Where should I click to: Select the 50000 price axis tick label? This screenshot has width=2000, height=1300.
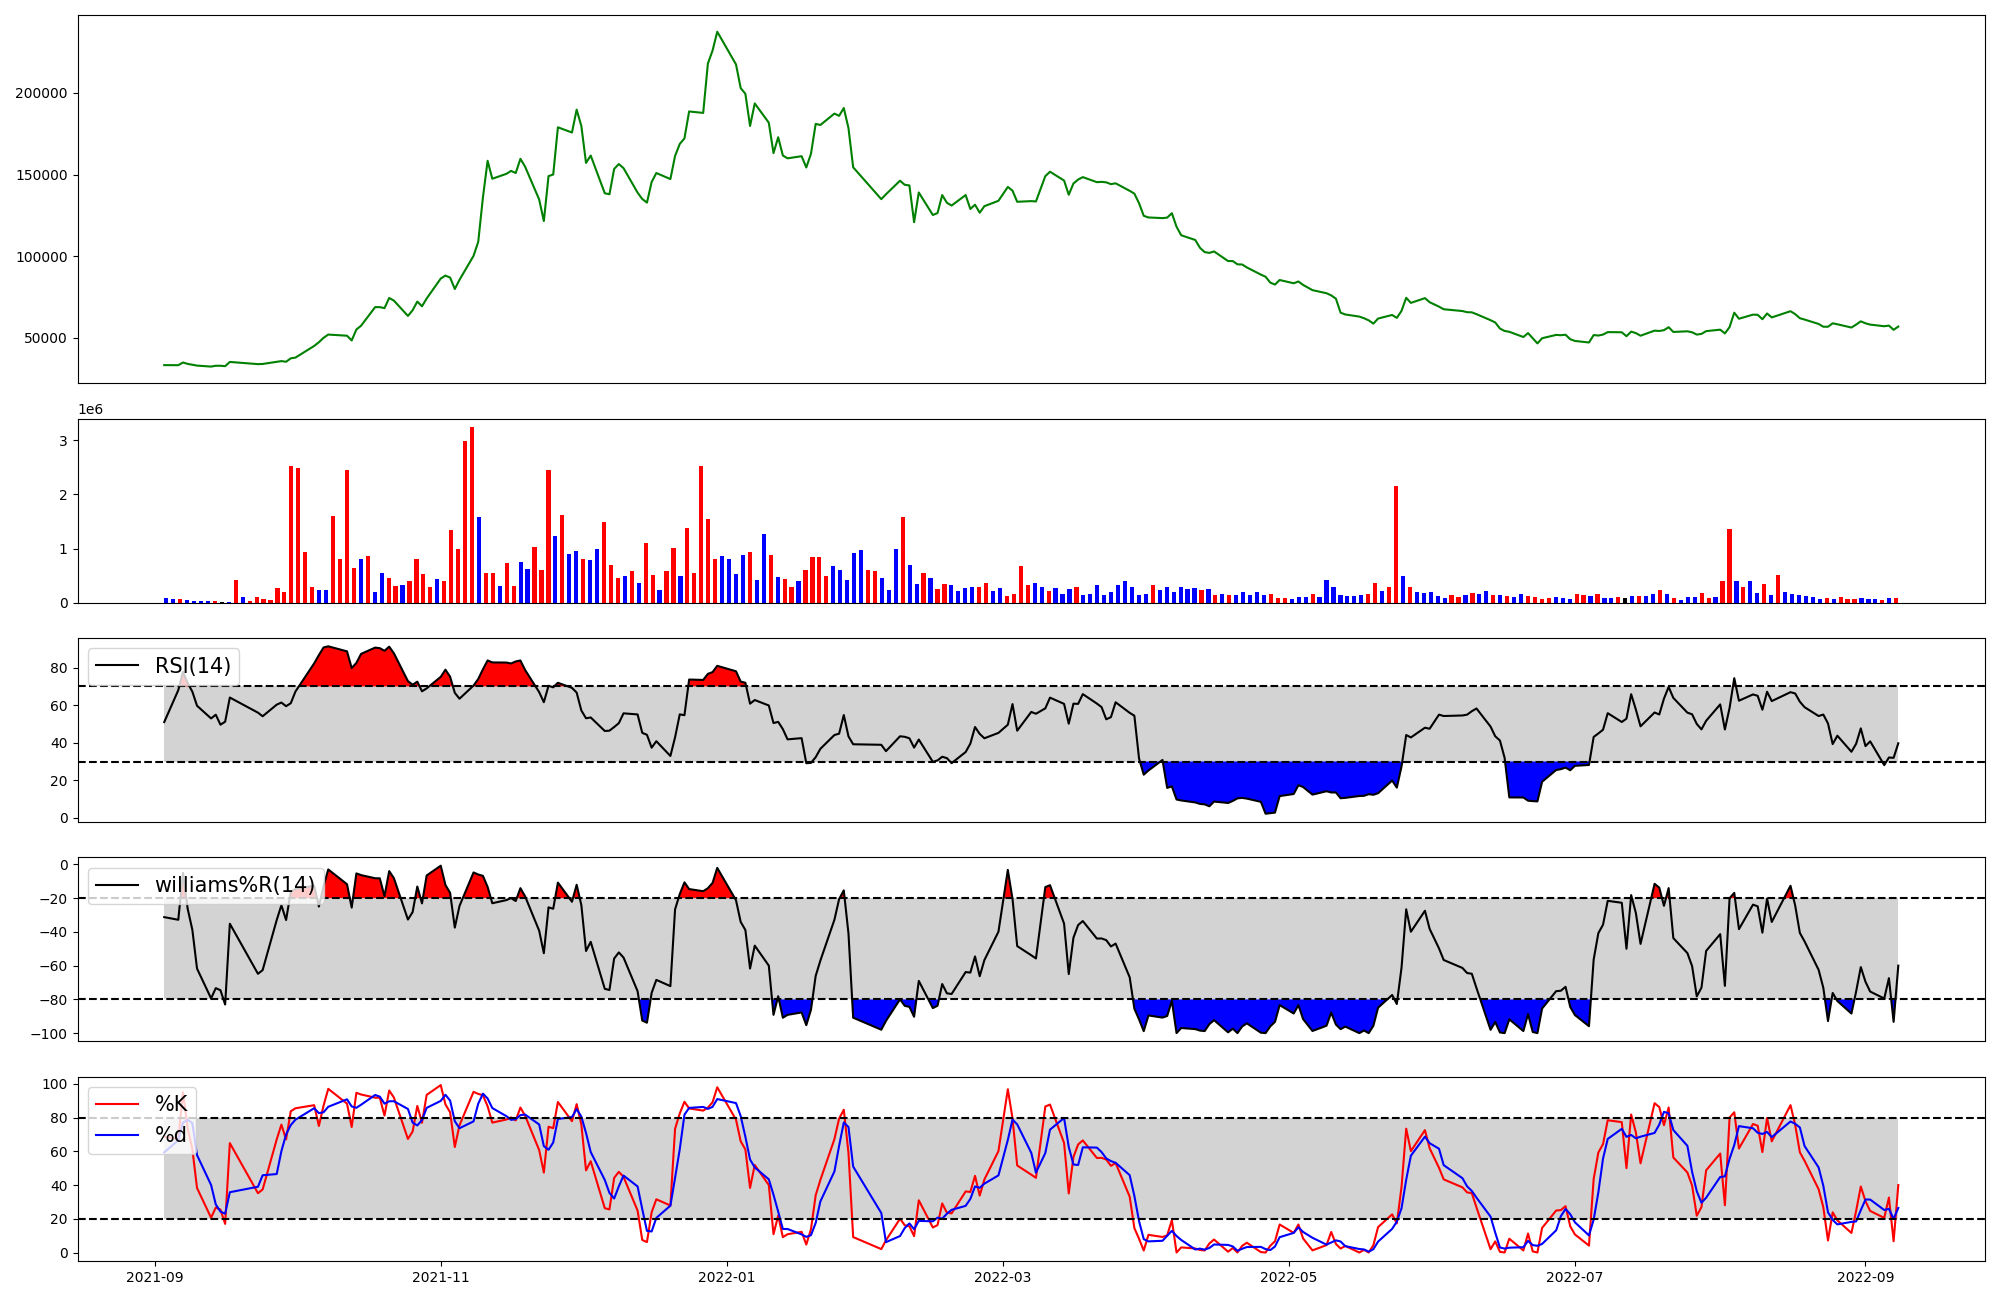point(45,338)
